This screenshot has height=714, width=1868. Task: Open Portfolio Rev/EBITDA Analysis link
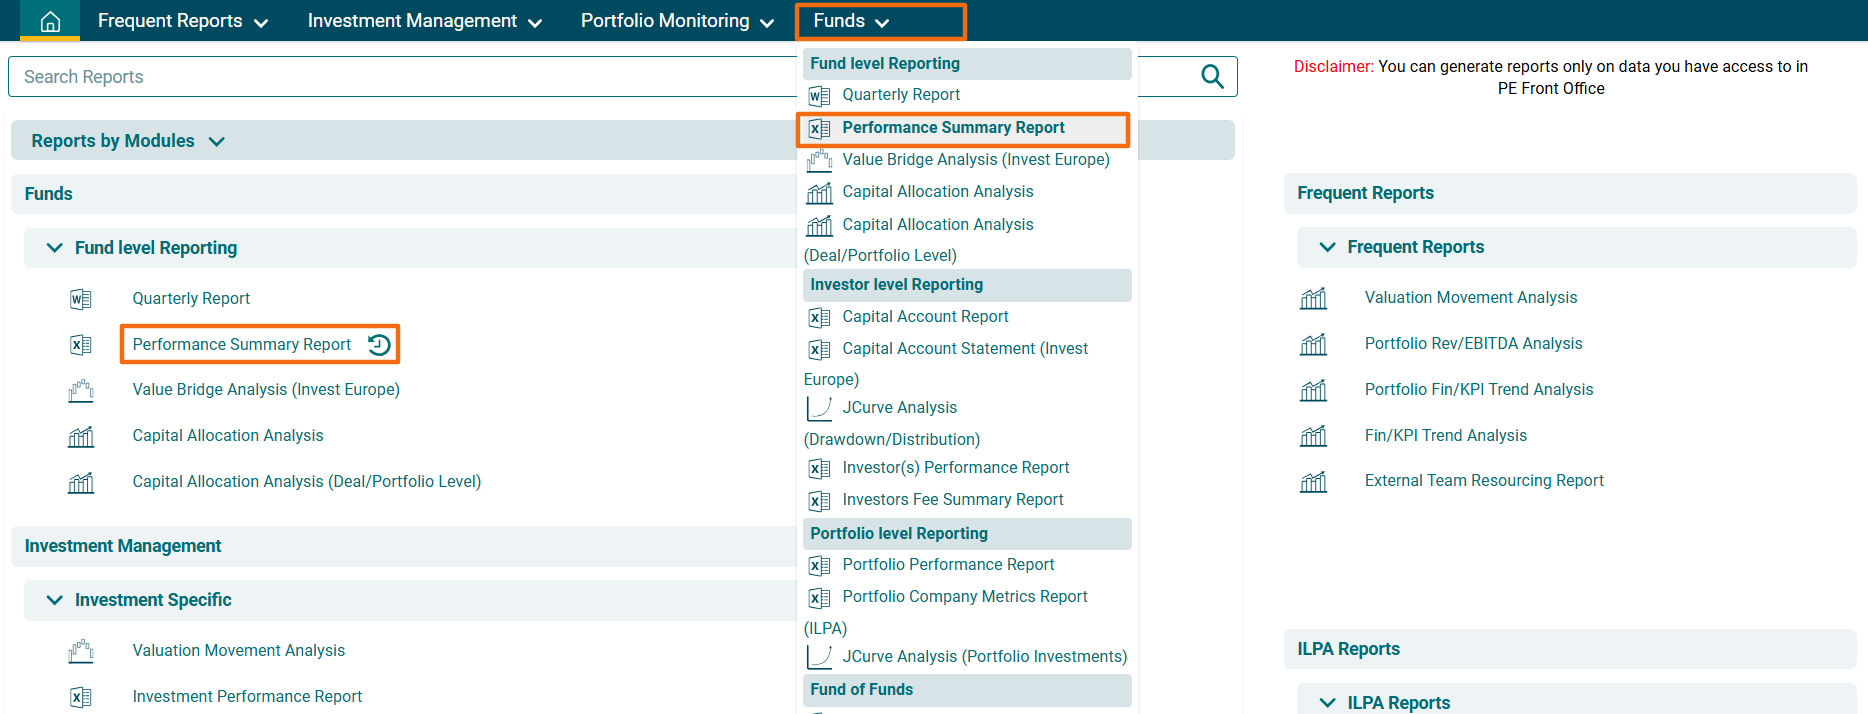1473,344
